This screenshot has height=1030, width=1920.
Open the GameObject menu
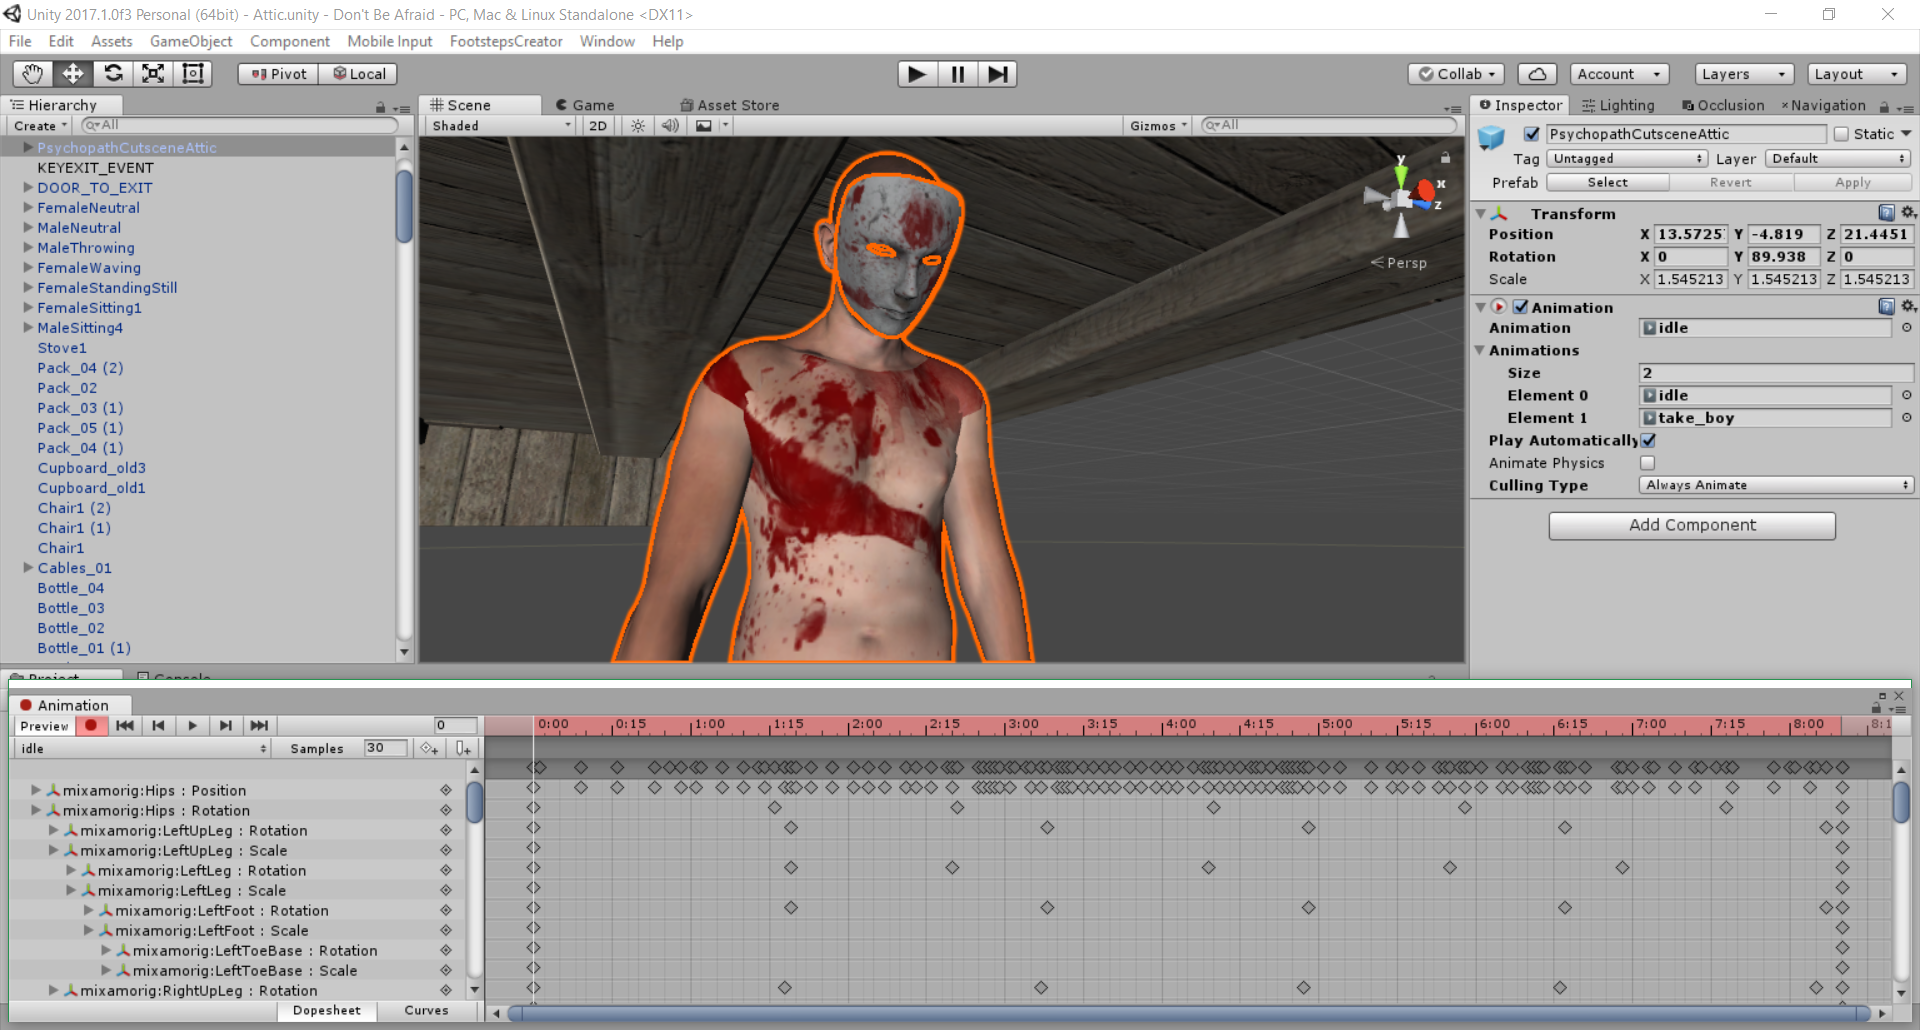190,41
